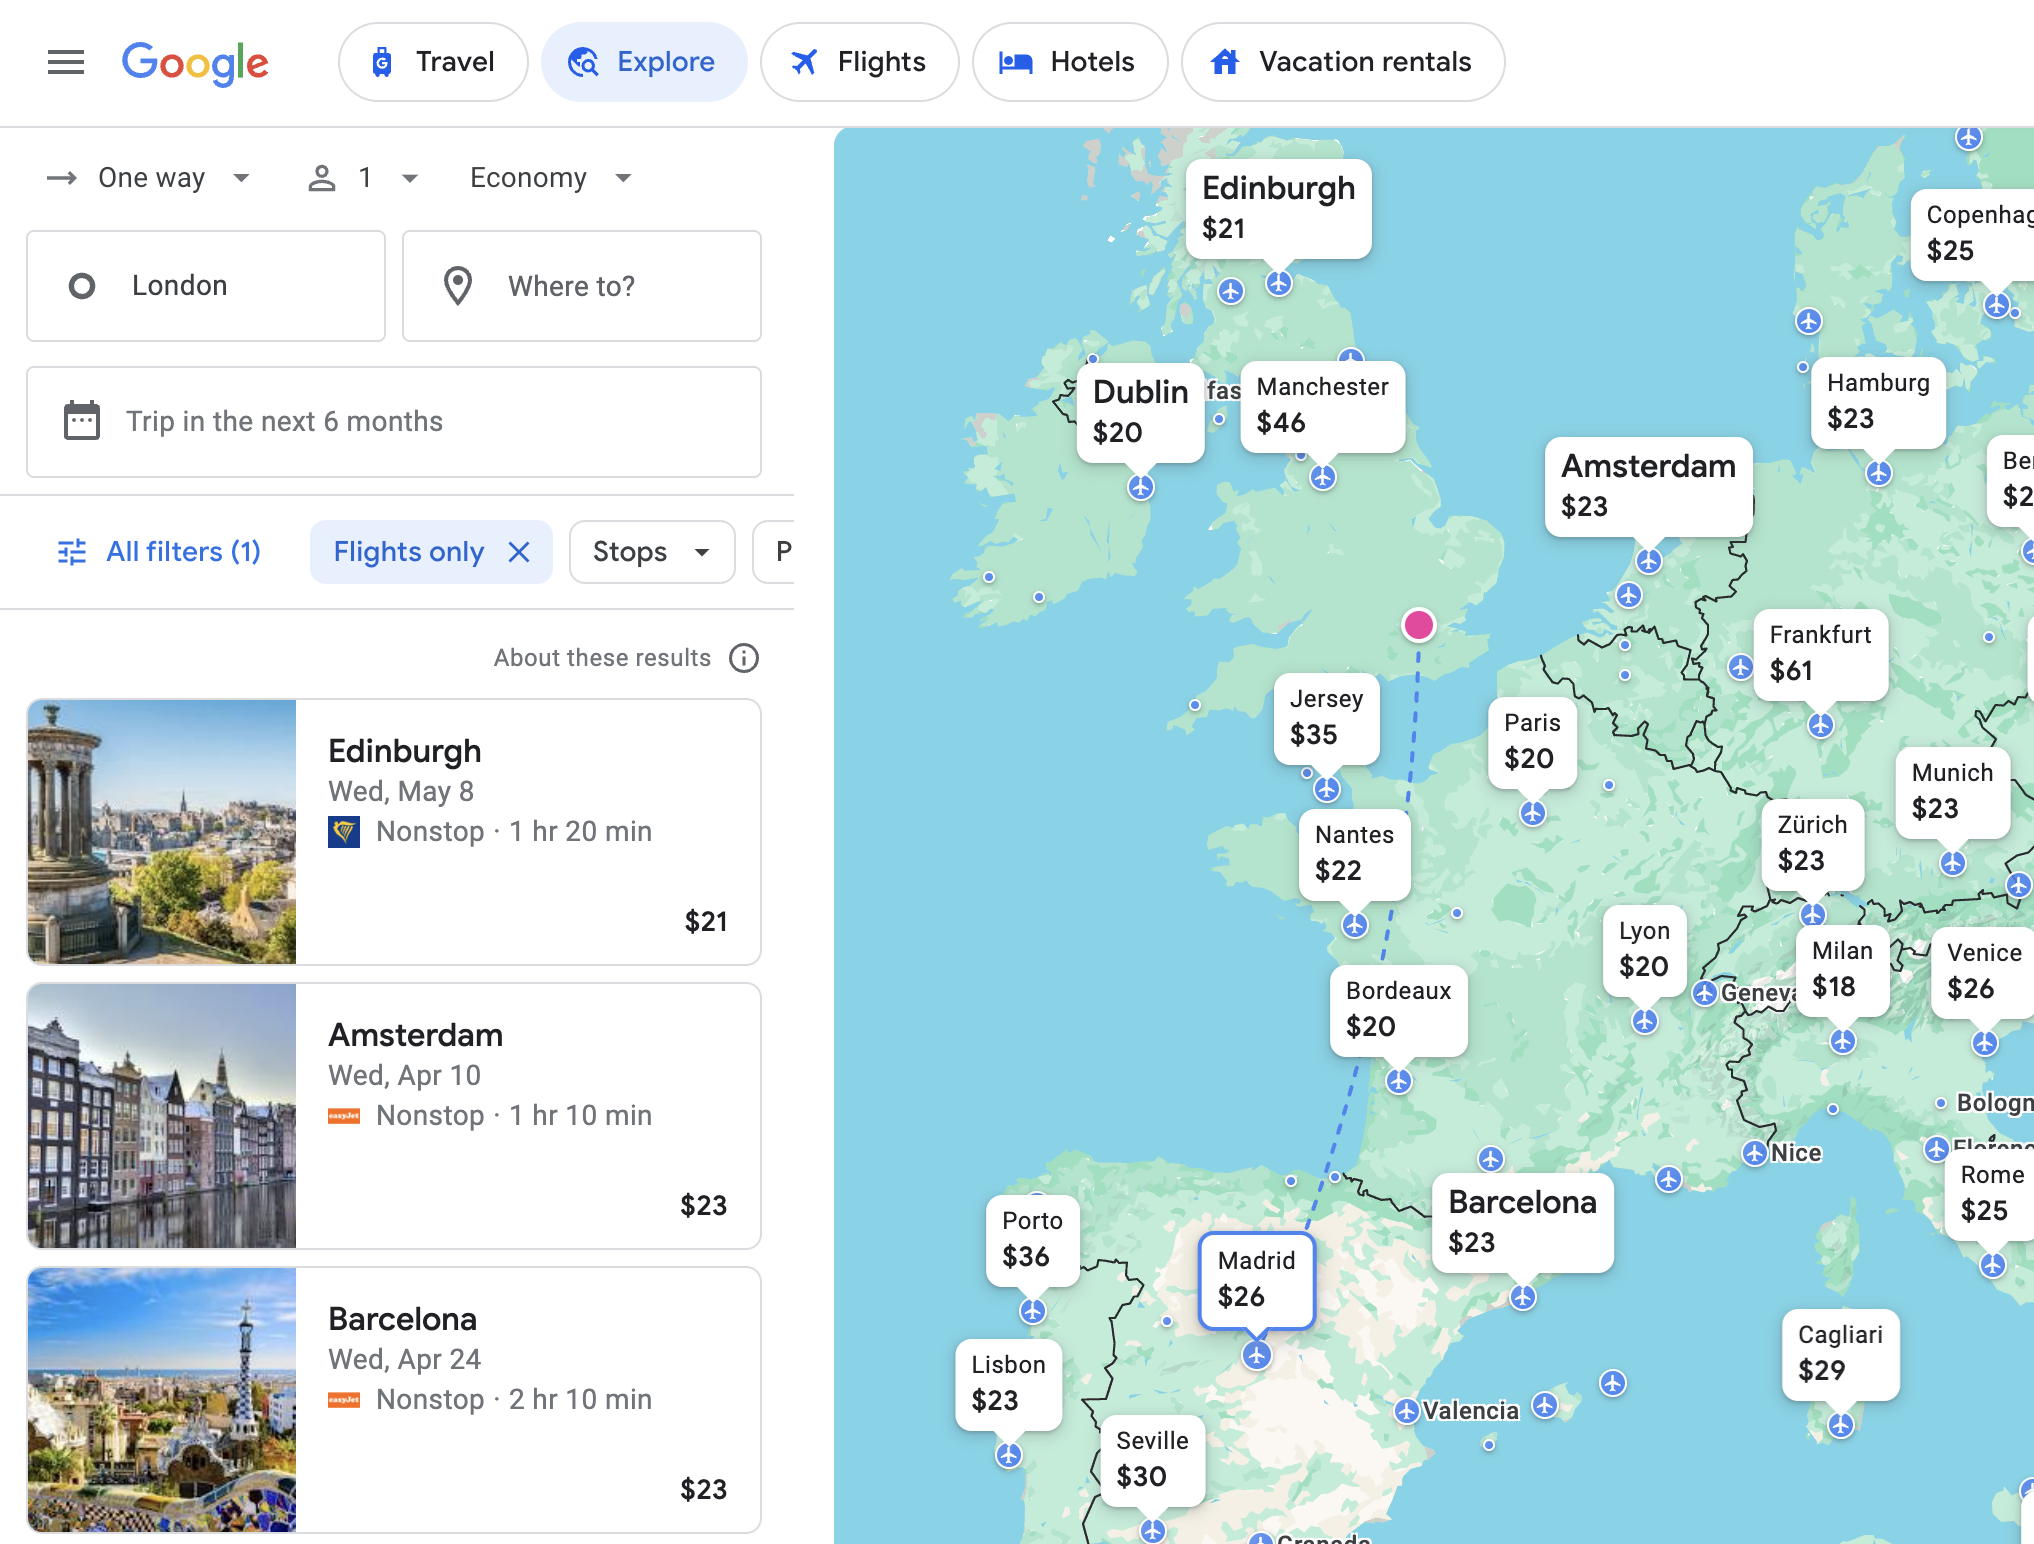Viewport: 2034px width, 1544px height.
Task: Click the Copenhagen $25 map label
Action: 1972,234
